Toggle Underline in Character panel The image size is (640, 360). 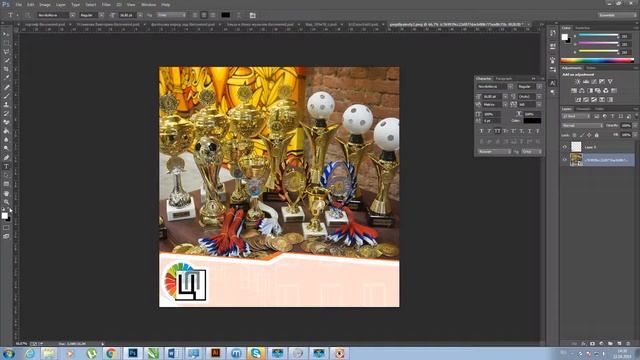click(529, 131)
